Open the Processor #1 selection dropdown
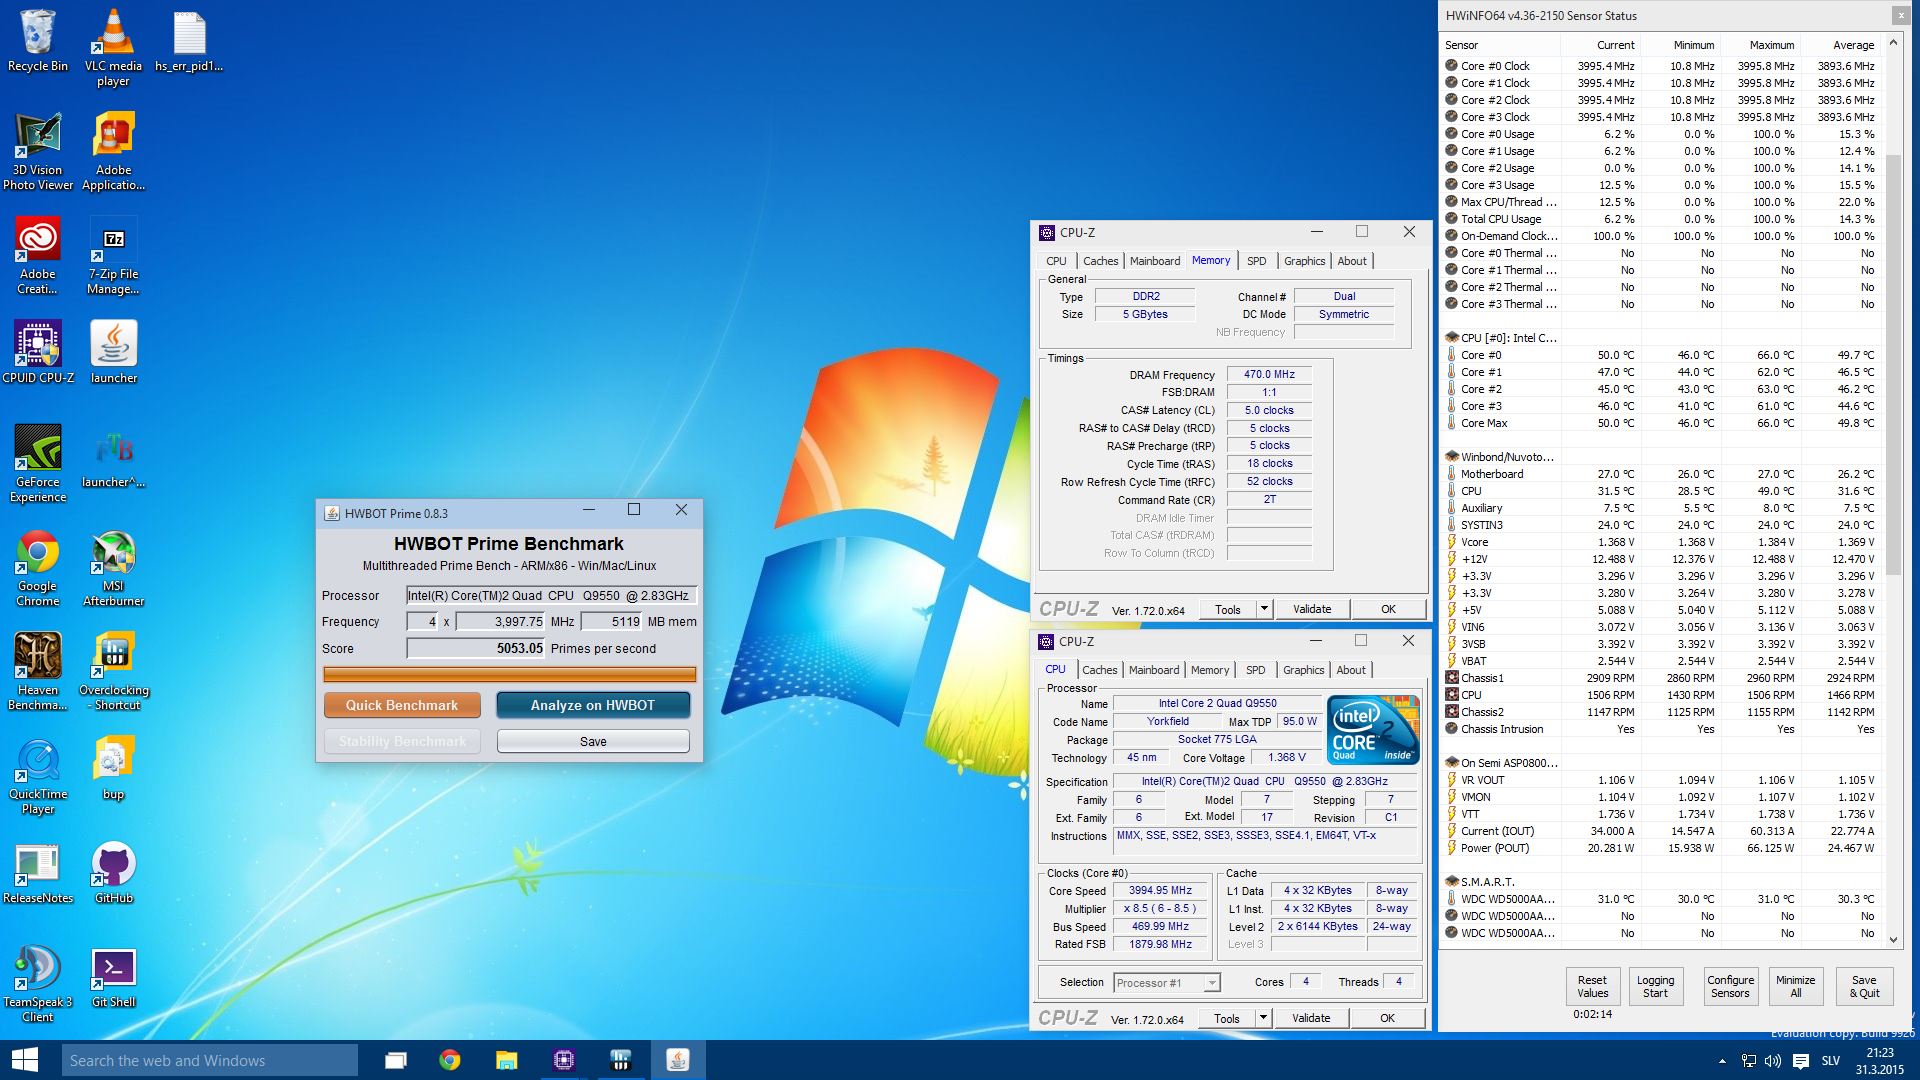This screenshot has width=1920, height=1080. coord(1167,983)
